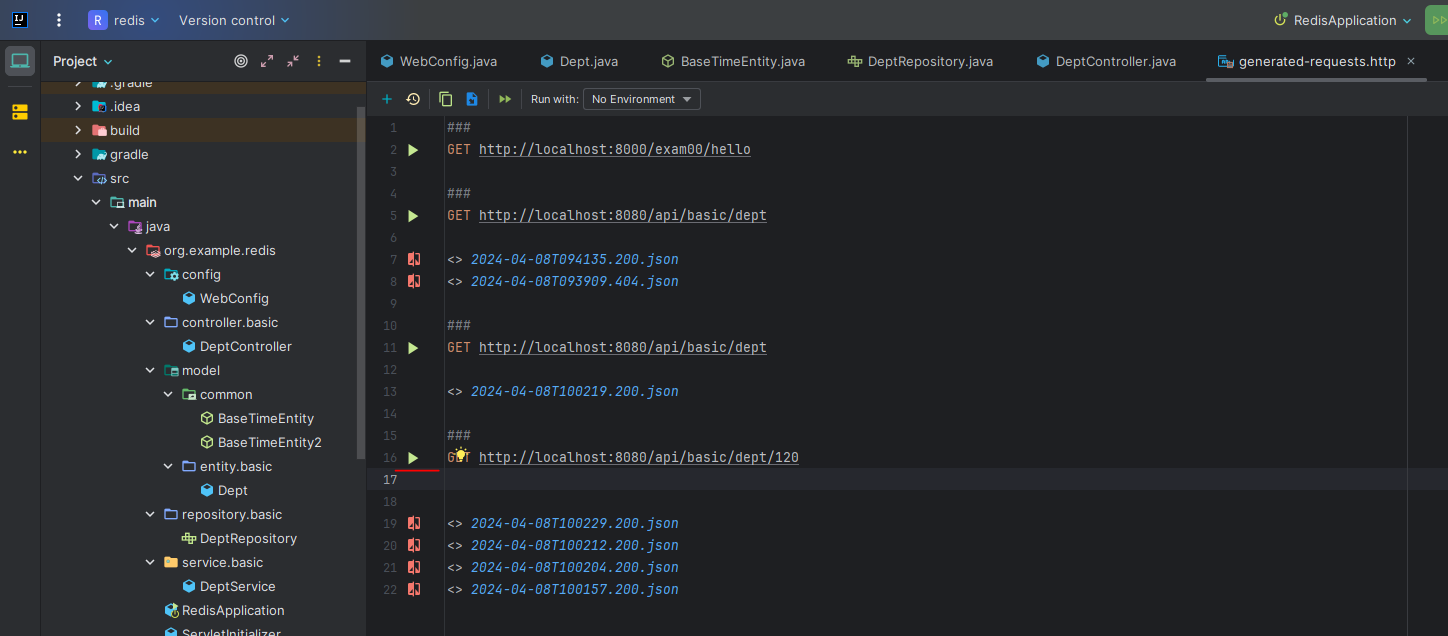This screenshot has width=1448, height=636.
Task: Open response file 2024-04-08T100229.200.json
Action: (x=575, y=523)
